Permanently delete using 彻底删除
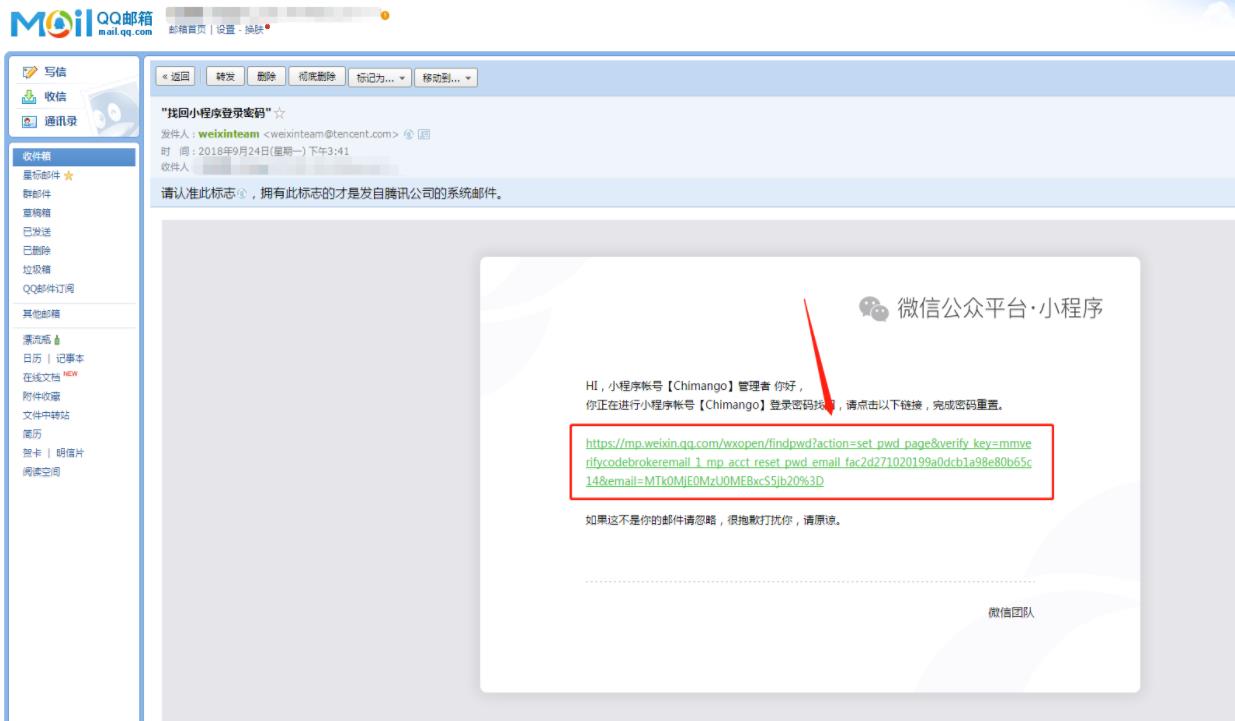This screenshot has width=1235, height=721. [317, 77]
